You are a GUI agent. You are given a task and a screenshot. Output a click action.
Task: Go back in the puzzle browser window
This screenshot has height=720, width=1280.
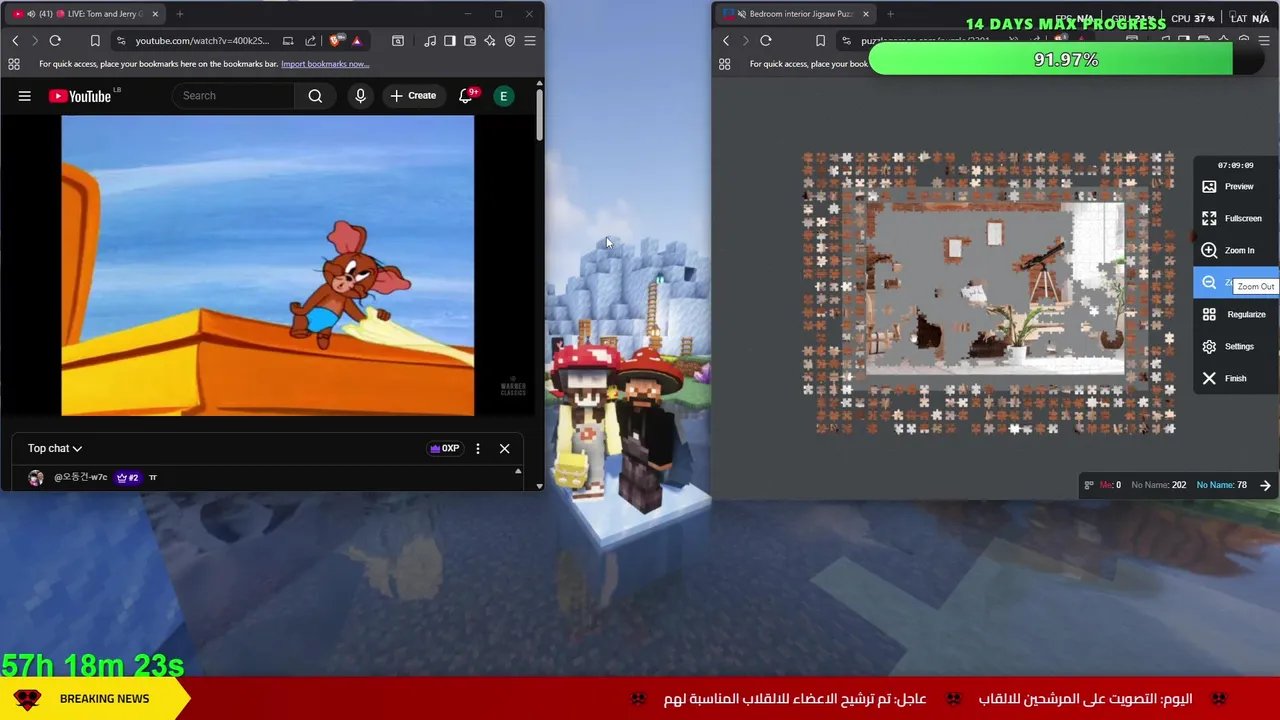pyautogui.click(x=726, y=41)
